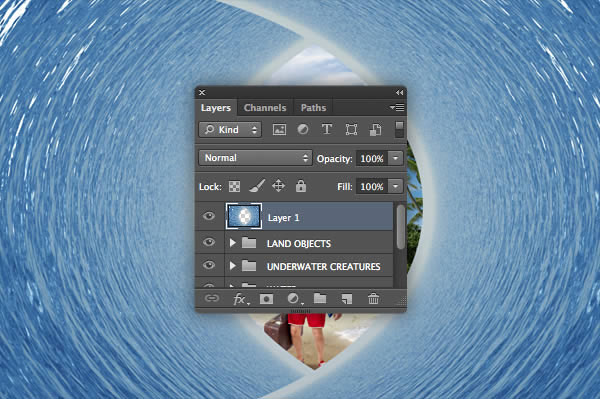The image size is (600, 399).
Task: Filter layers by type (T) icon
Action: point(327,129)
